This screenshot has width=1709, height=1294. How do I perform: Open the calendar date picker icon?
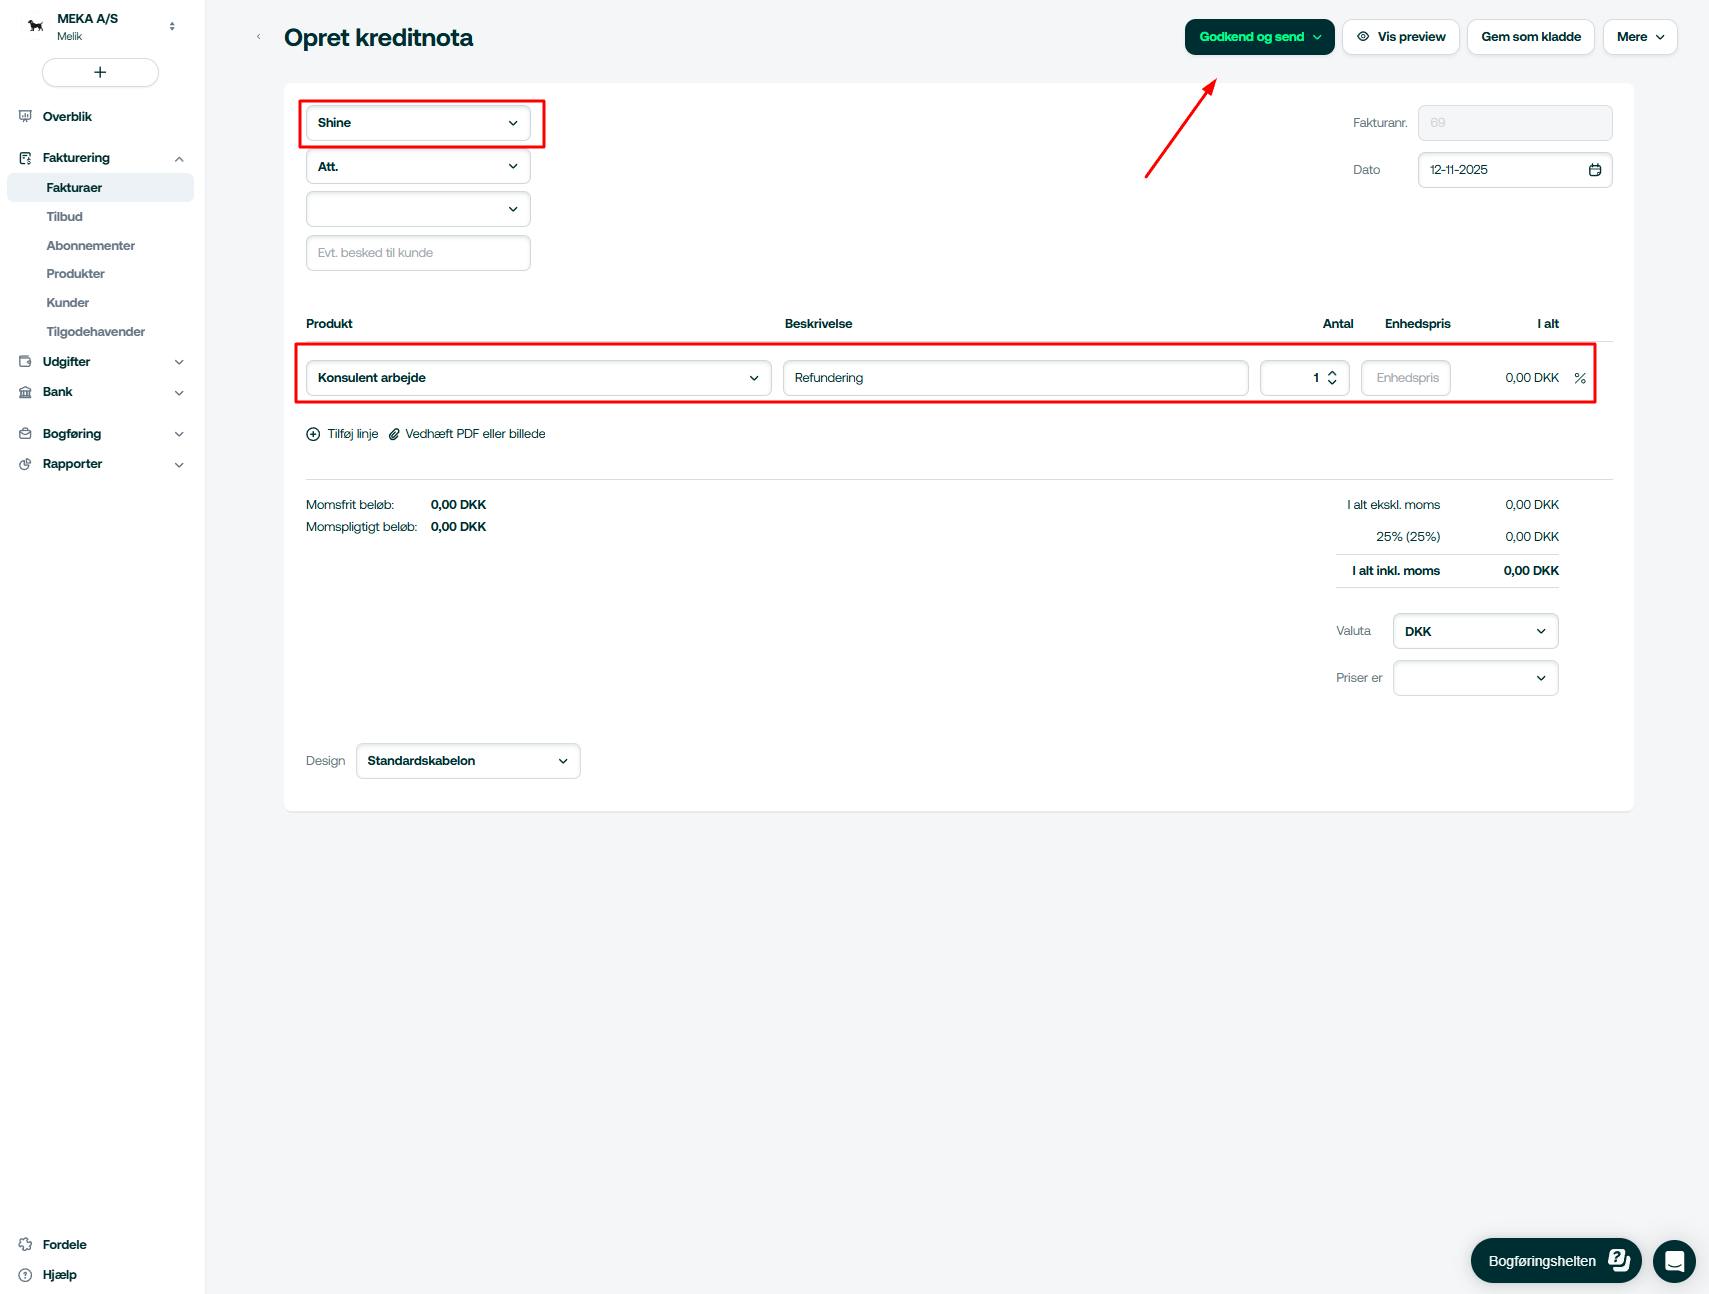[1595, 170]
